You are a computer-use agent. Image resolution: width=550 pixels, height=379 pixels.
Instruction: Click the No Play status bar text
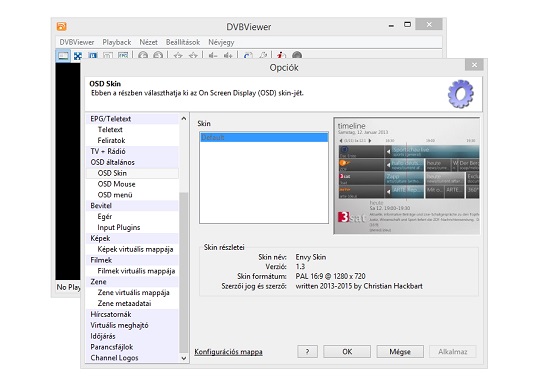pos(68,287)
